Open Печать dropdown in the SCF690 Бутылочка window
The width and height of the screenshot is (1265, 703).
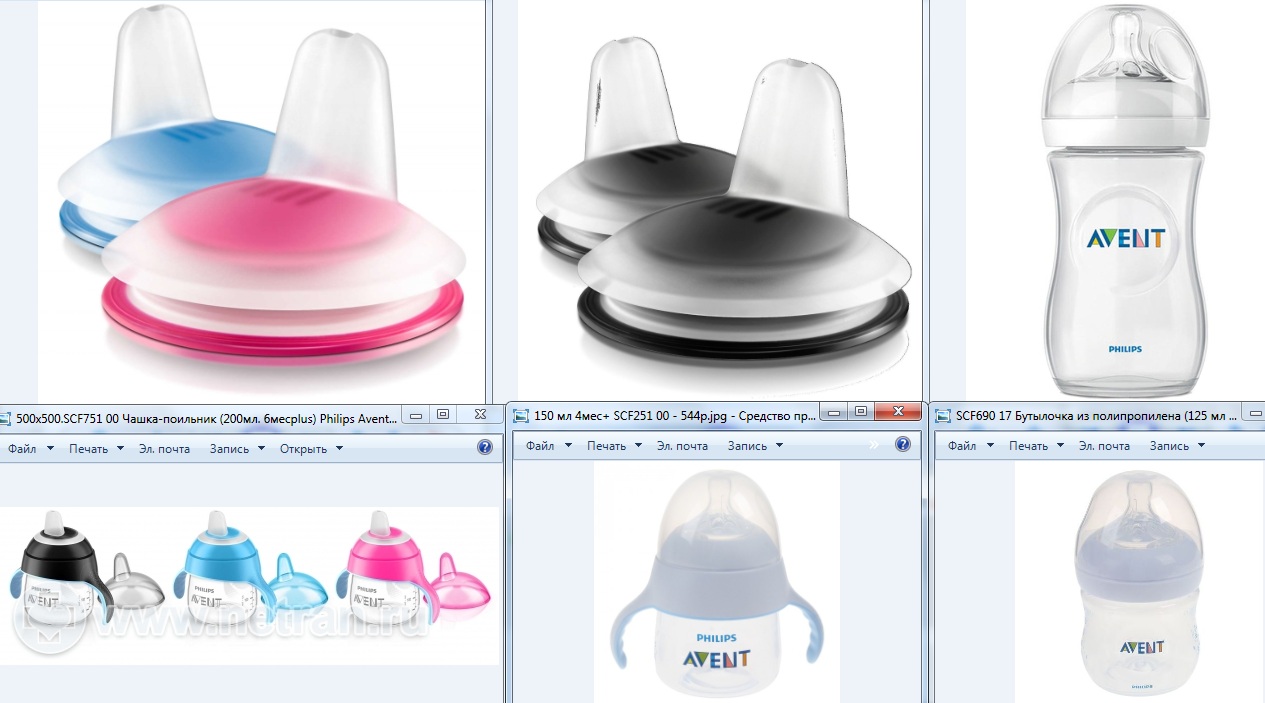(x=1036, y=446)
